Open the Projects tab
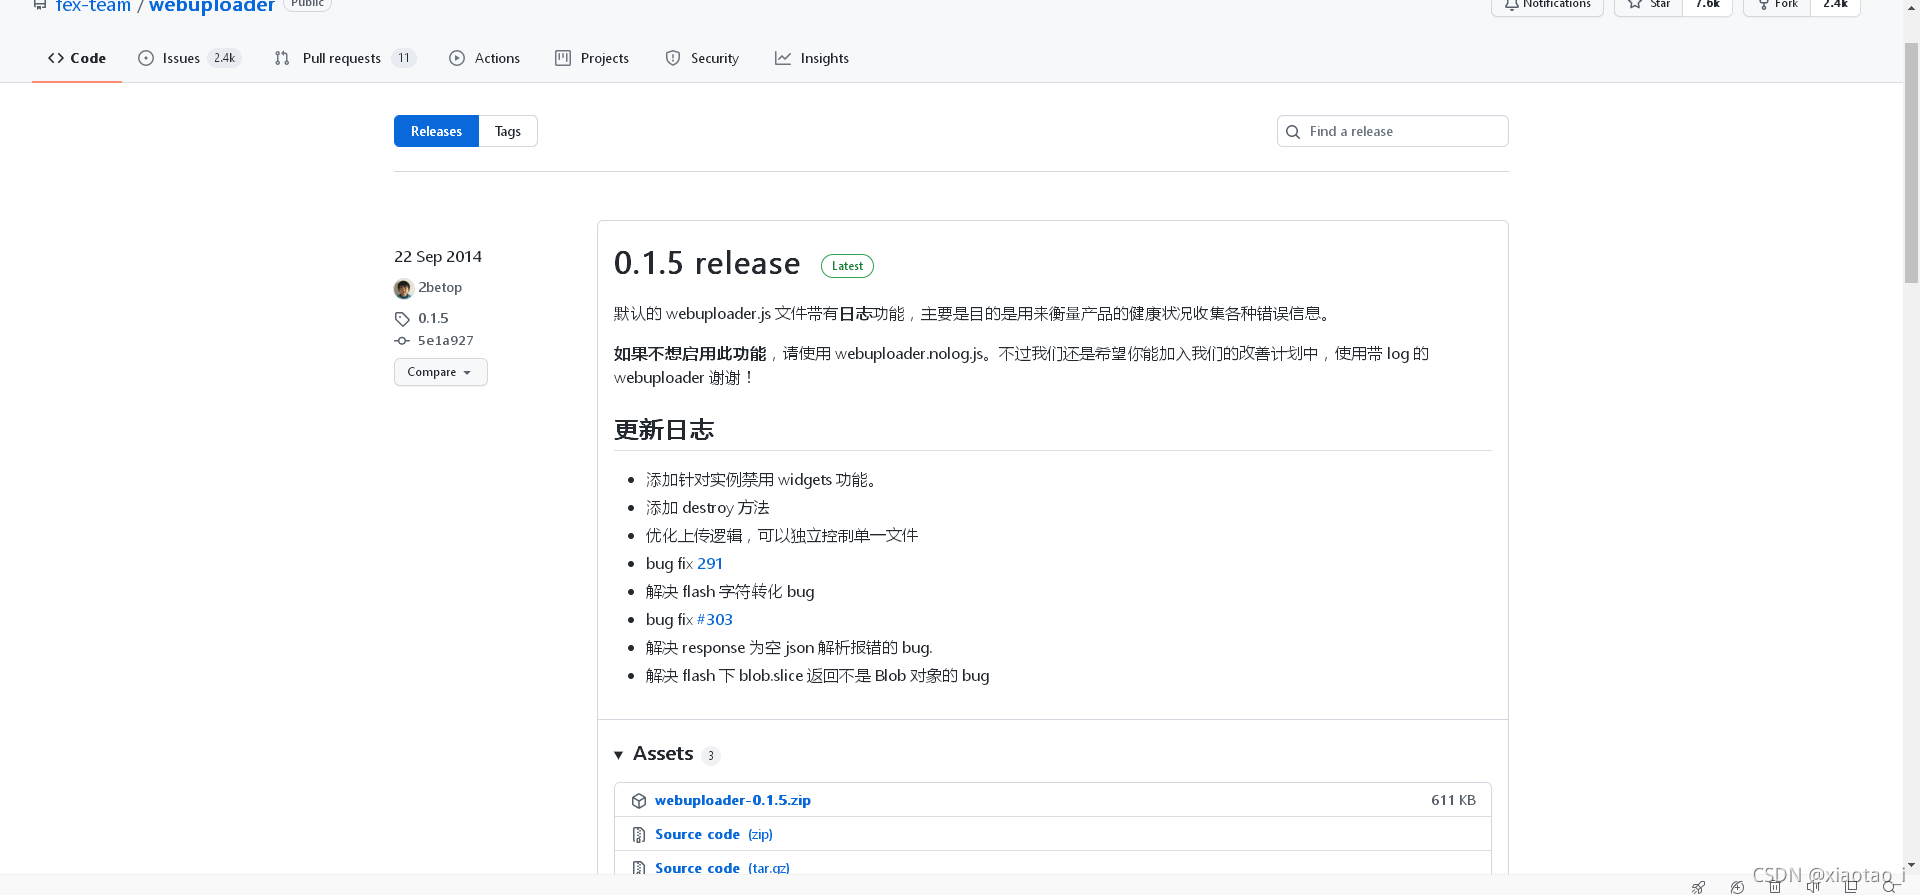This screenshot has width=1920, height=895. point(592,58)
